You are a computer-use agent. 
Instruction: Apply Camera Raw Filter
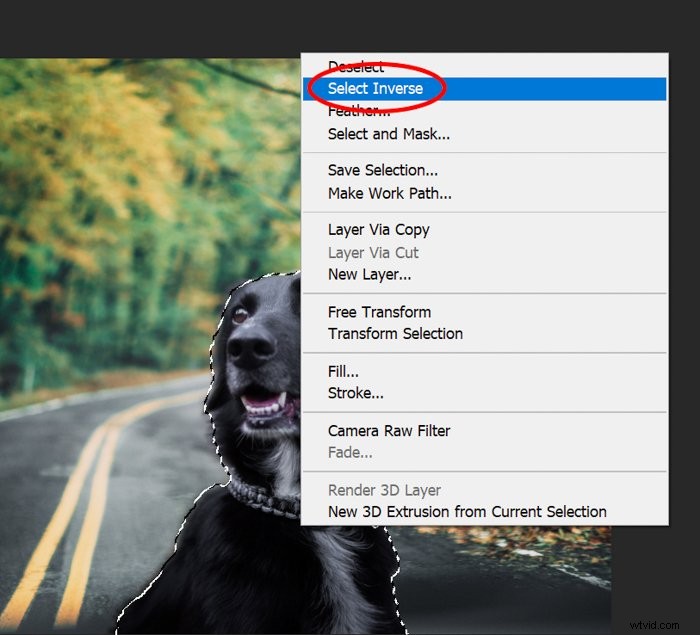coord(484,431)
